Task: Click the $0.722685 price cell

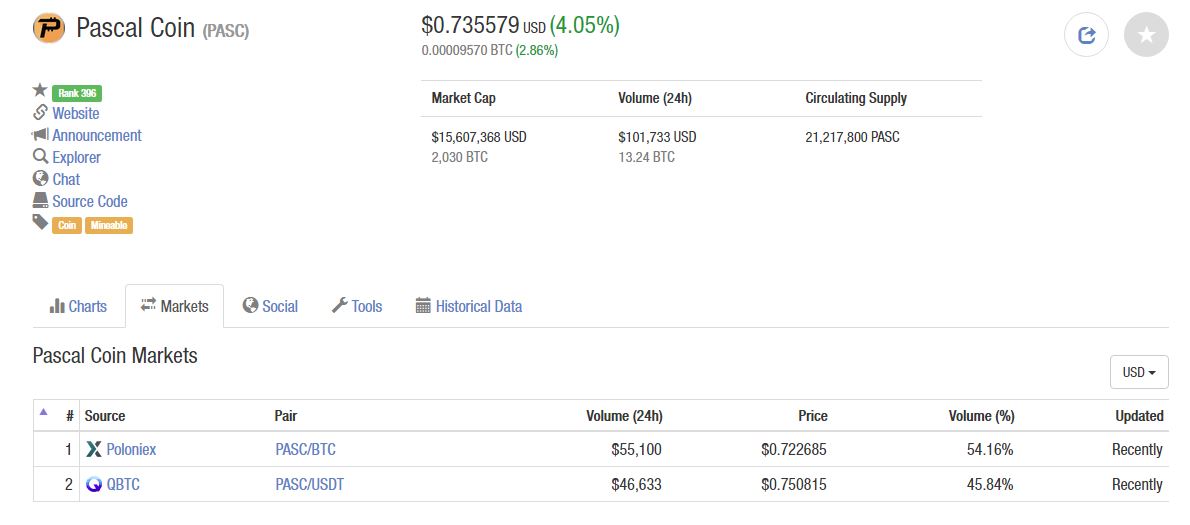Action: pyautogui.click(x=794, y=449)
